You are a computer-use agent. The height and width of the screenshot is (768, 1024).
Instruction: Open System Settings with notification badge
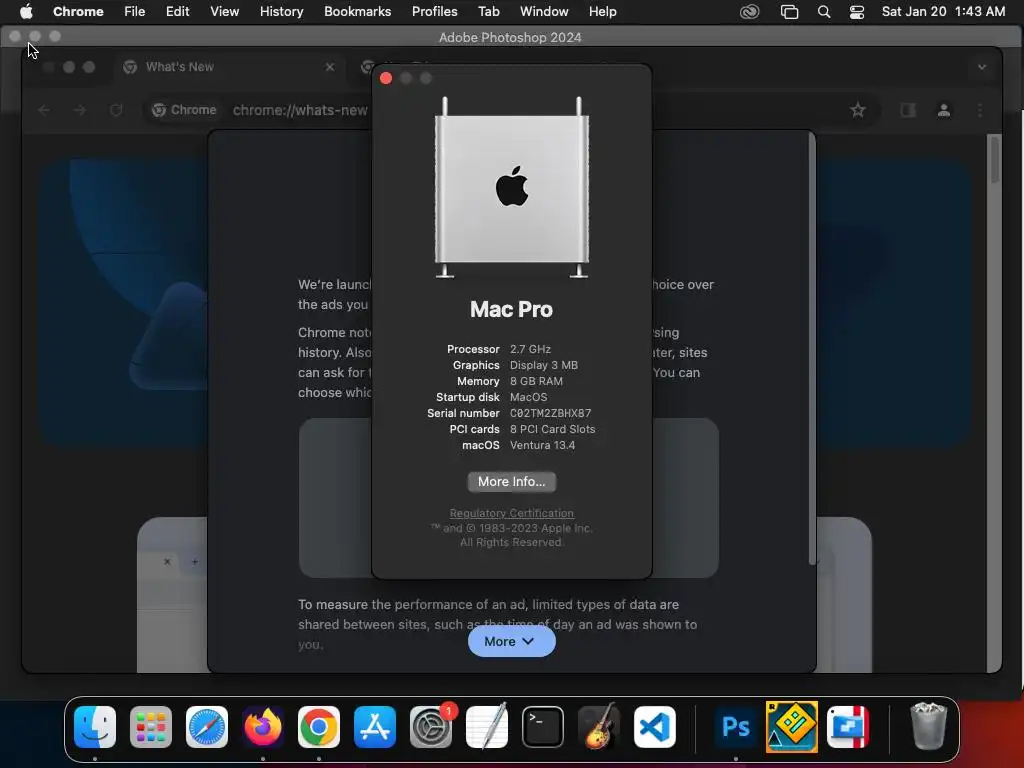431,727
